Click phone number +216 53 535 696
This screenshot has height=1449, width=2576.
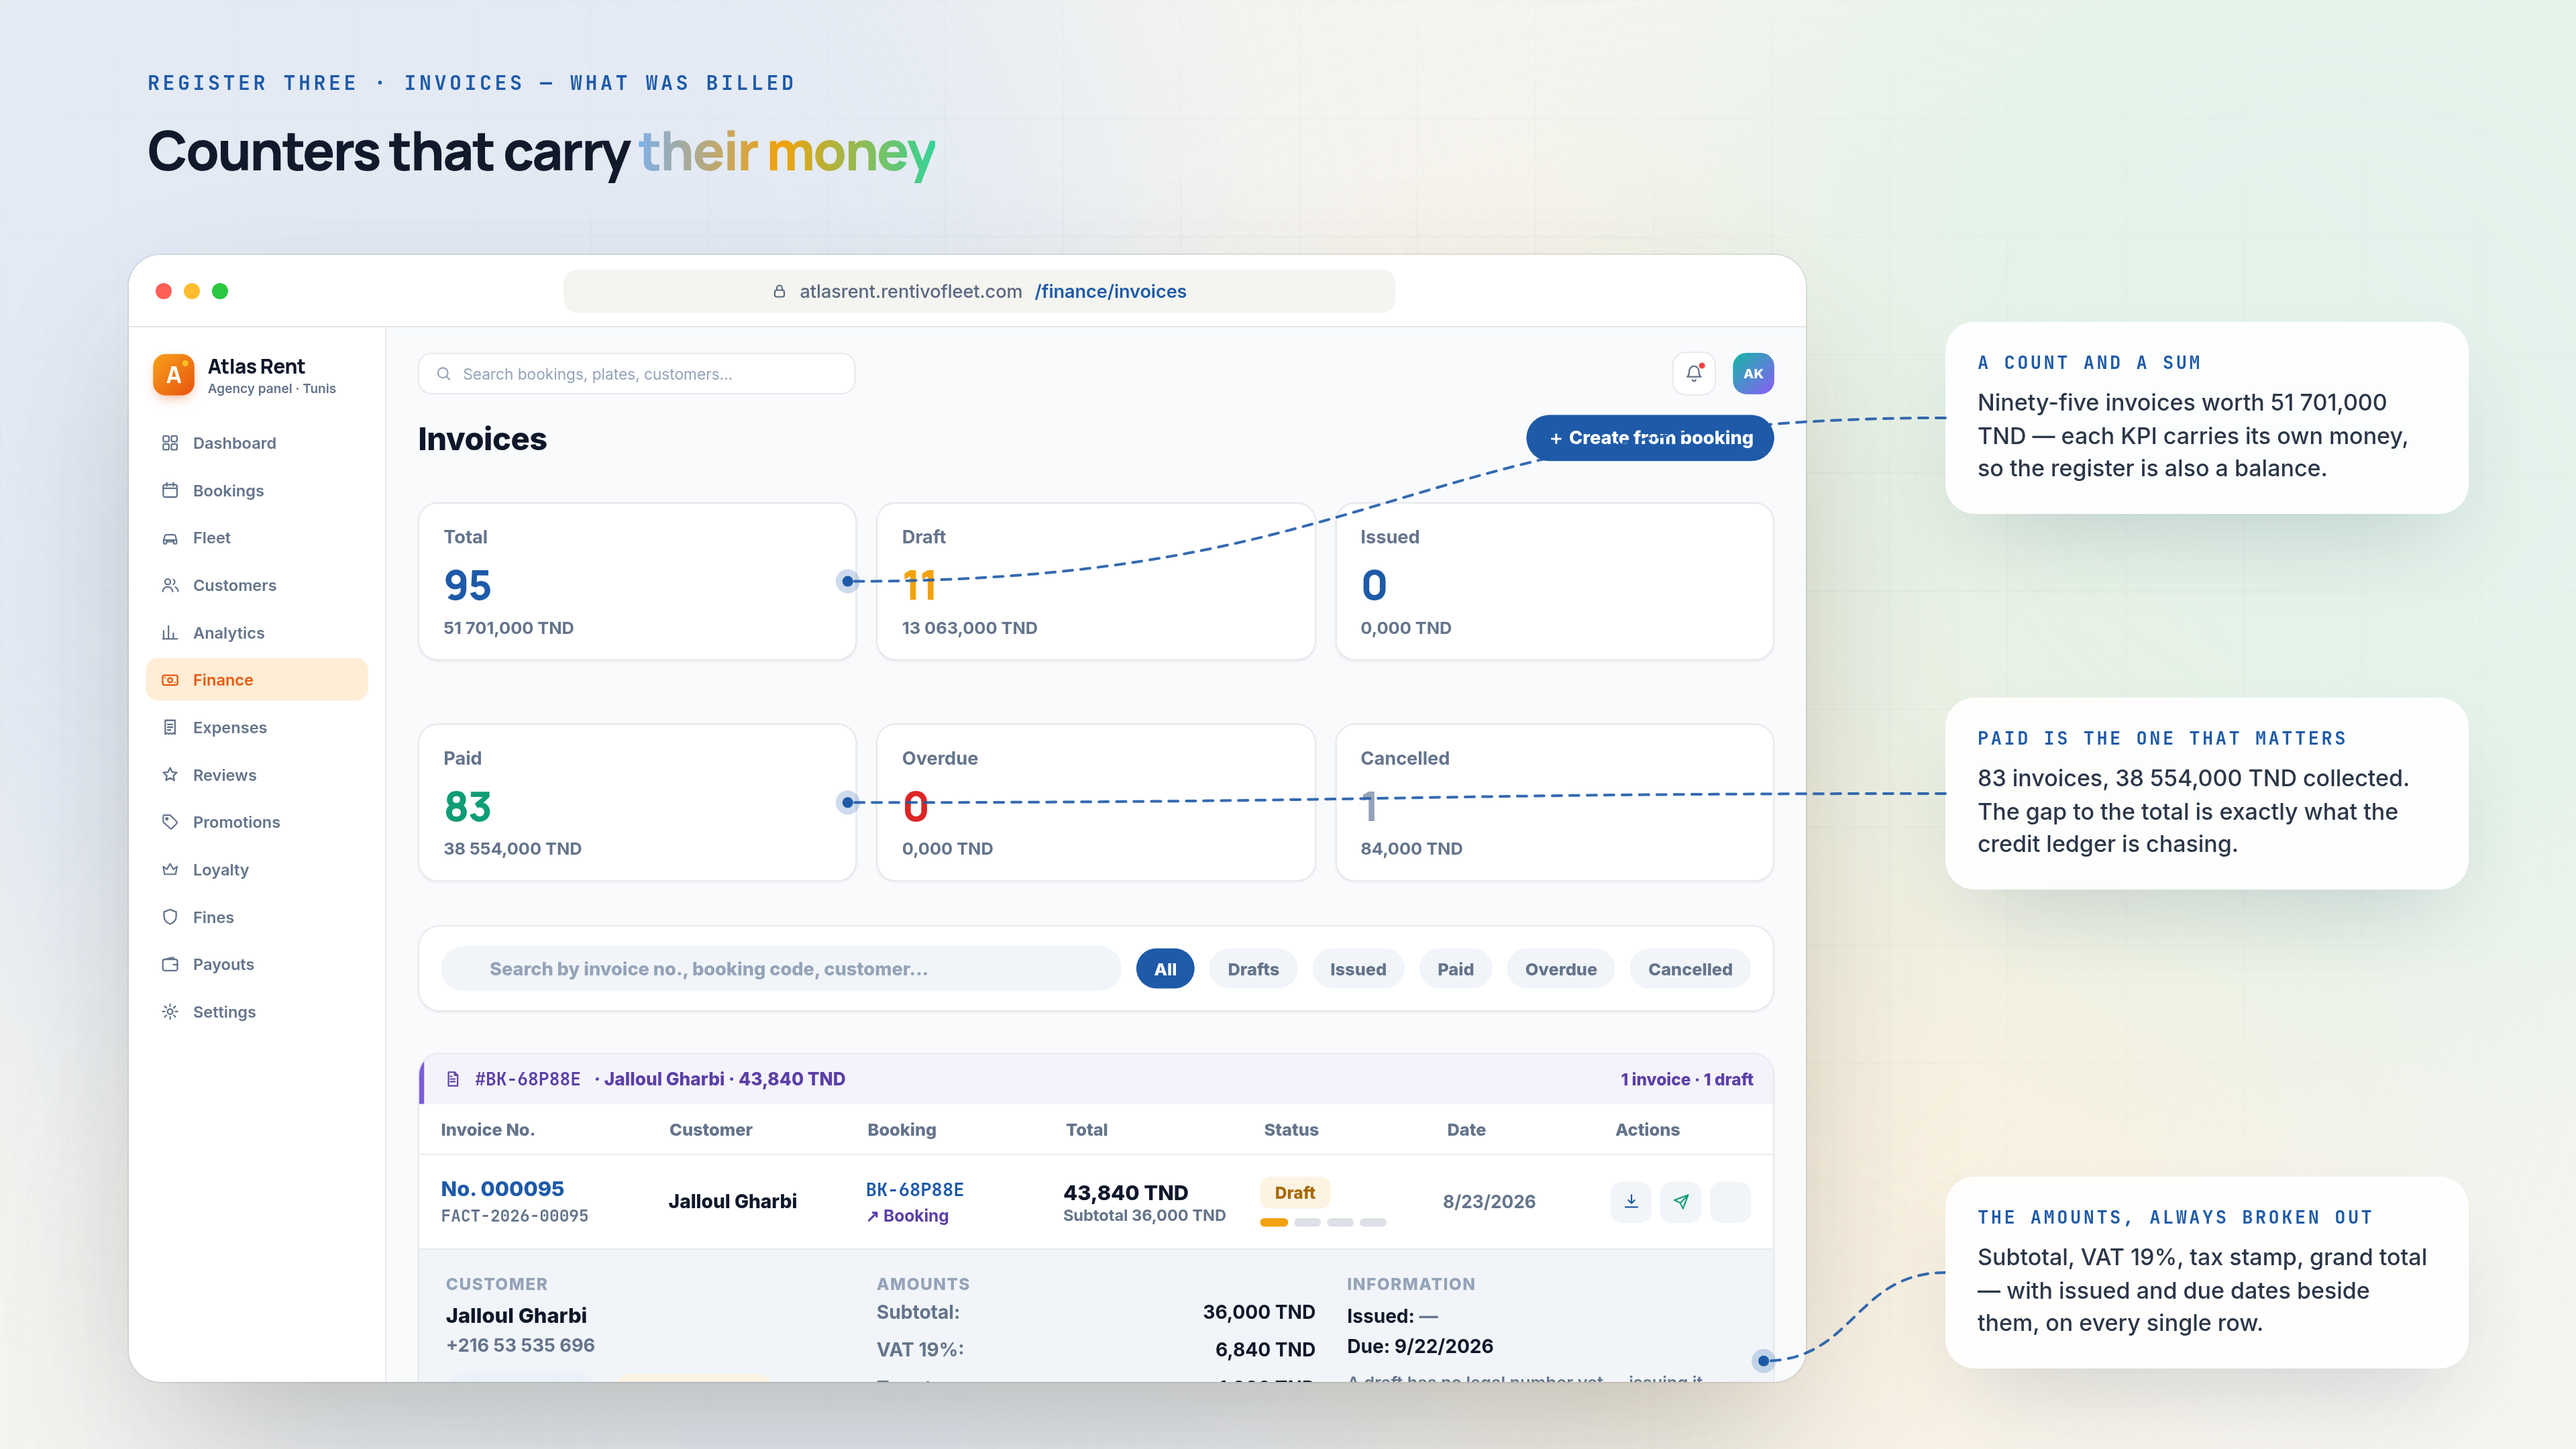pyautogui.click(x=520, y=1346)
